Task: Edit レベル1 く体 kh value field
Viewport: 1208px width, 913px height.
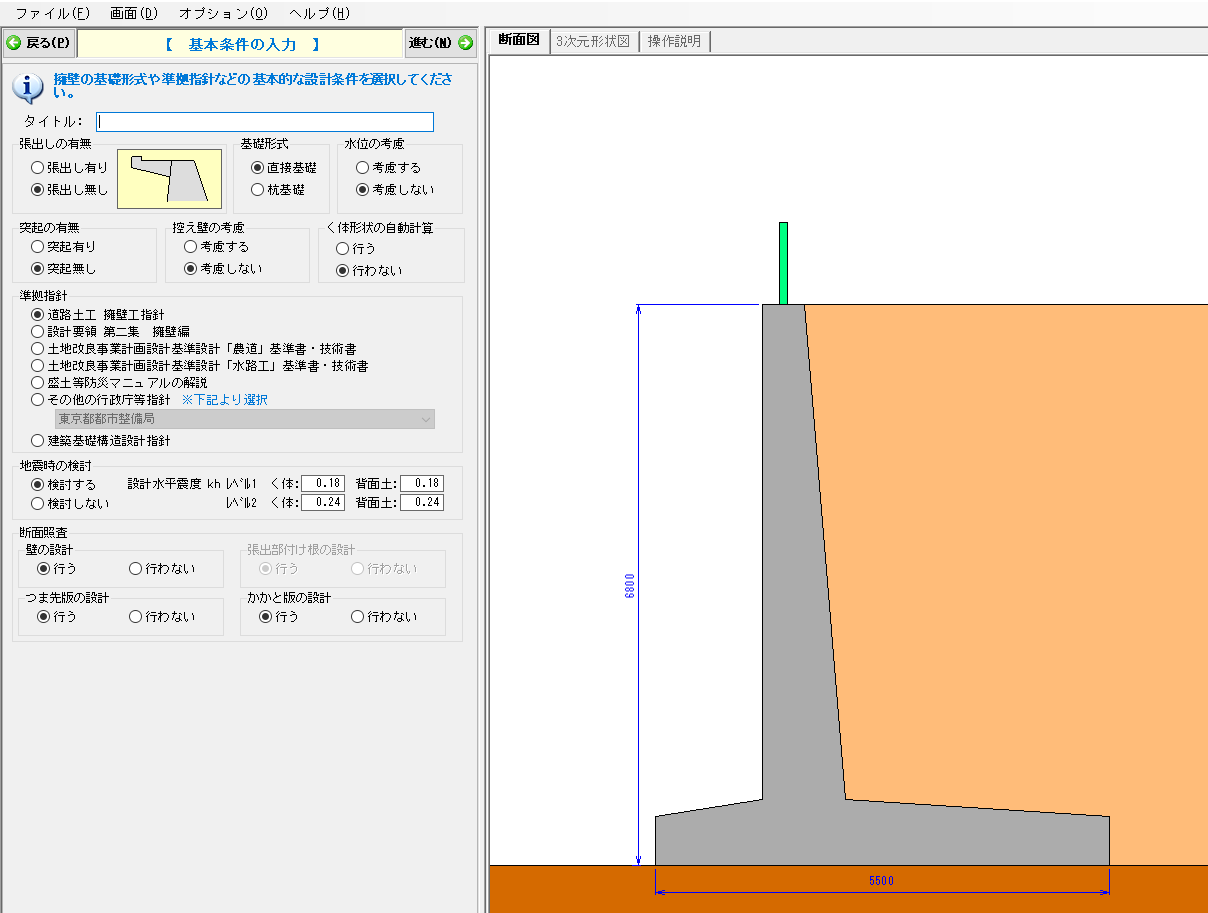Action: point(323,484)
